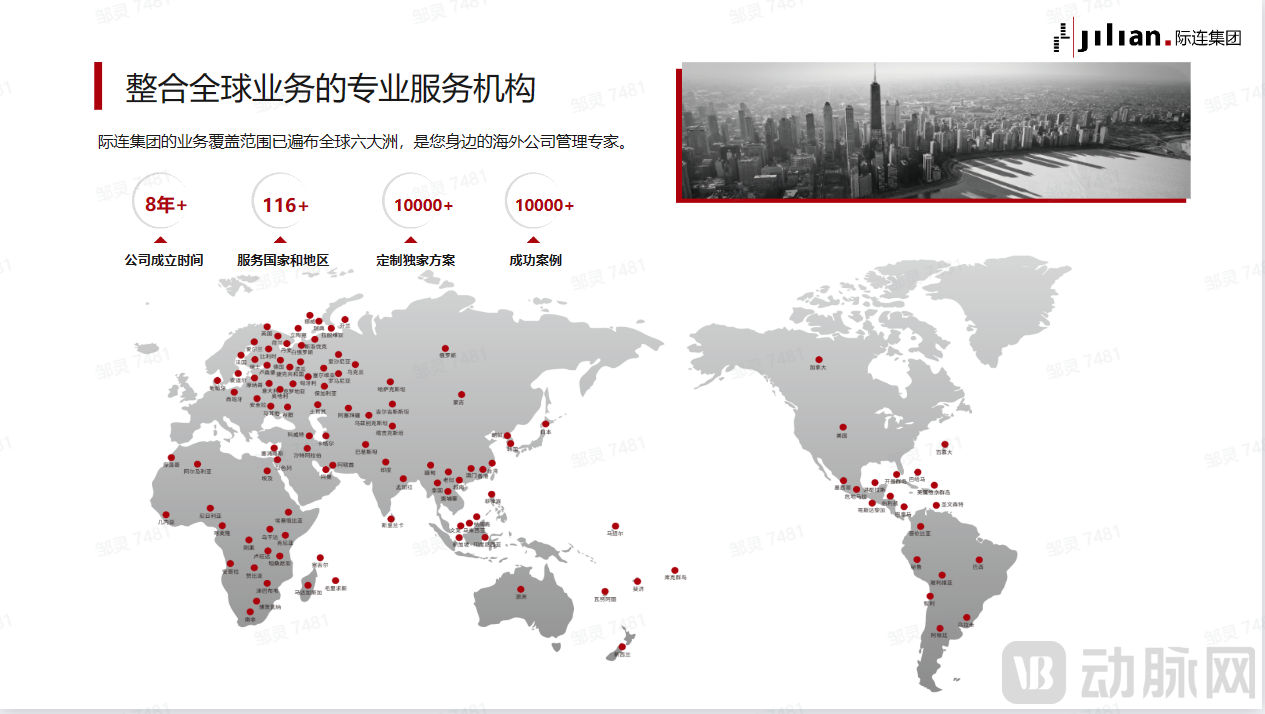Click the Jilian 际连集团 logo
Image resolution: width=1265 pixels, height=714 pixels.
coord(1147,38)
